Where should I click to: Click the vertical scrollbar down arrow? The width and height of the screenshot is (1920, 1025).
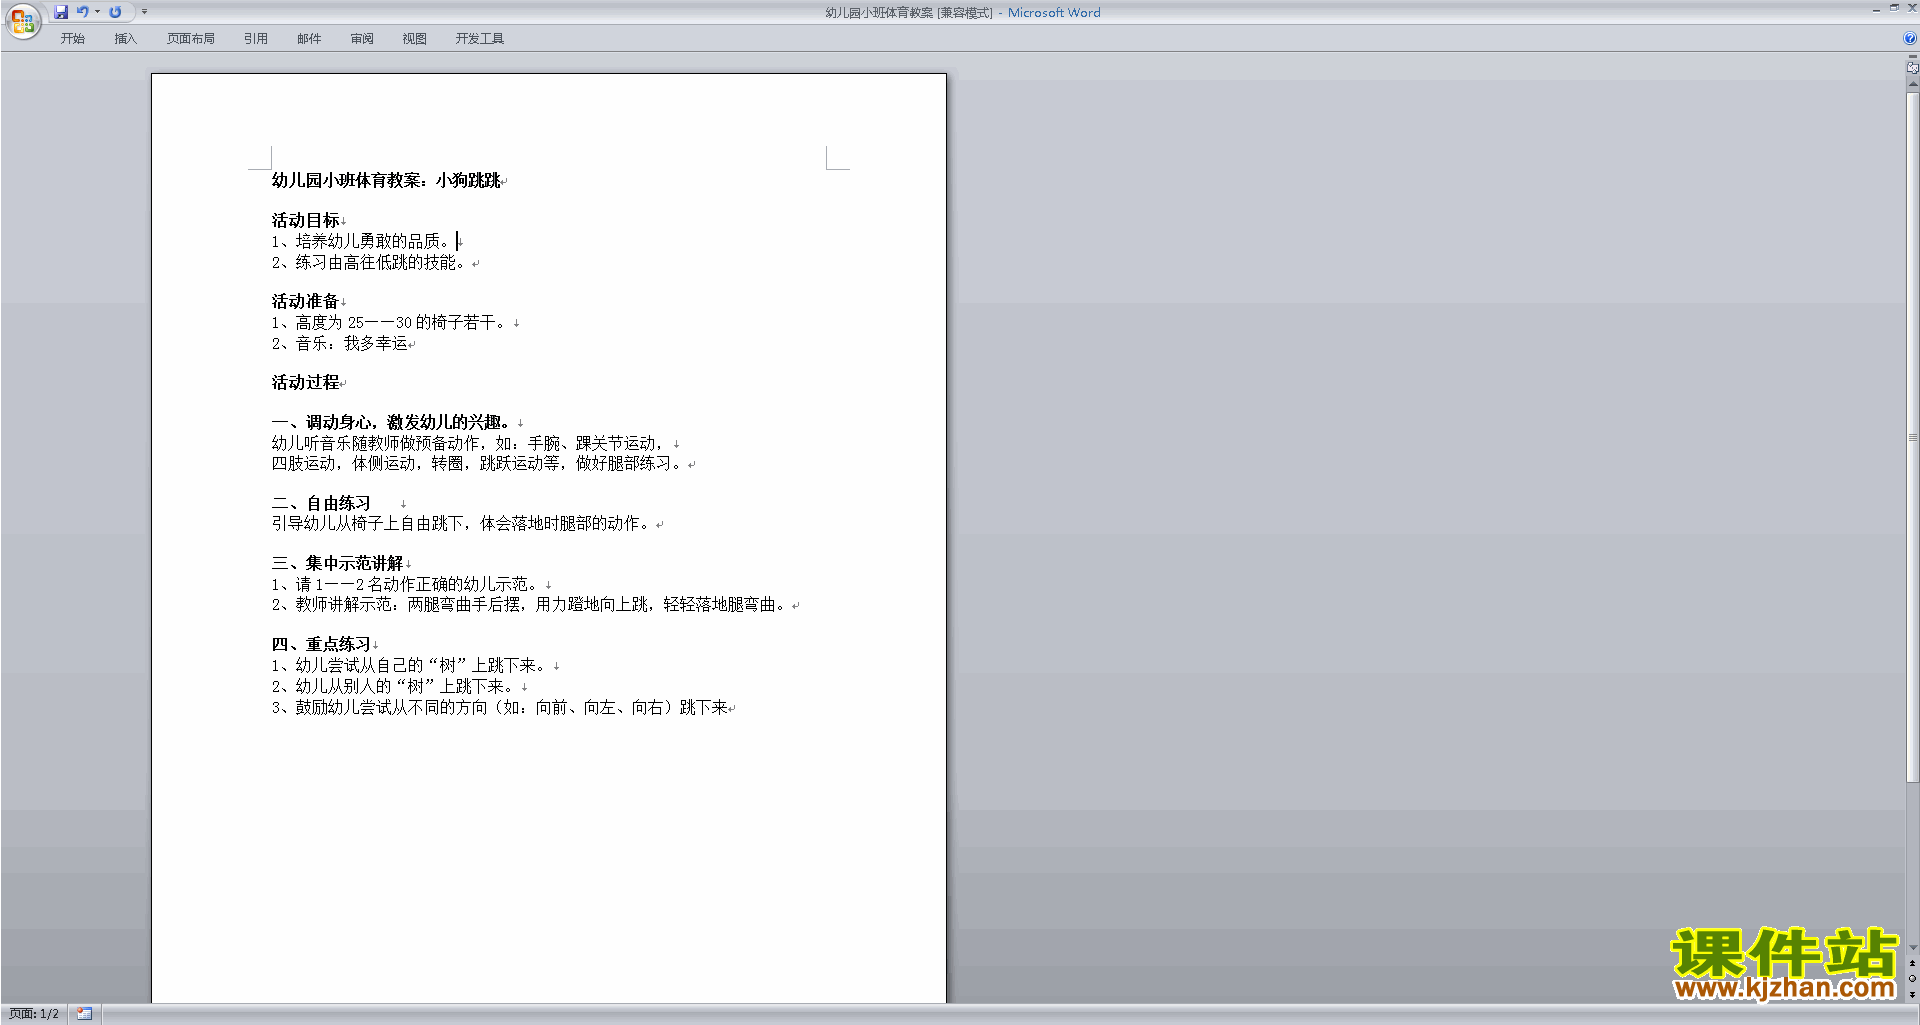click(x=1912, y=948)
